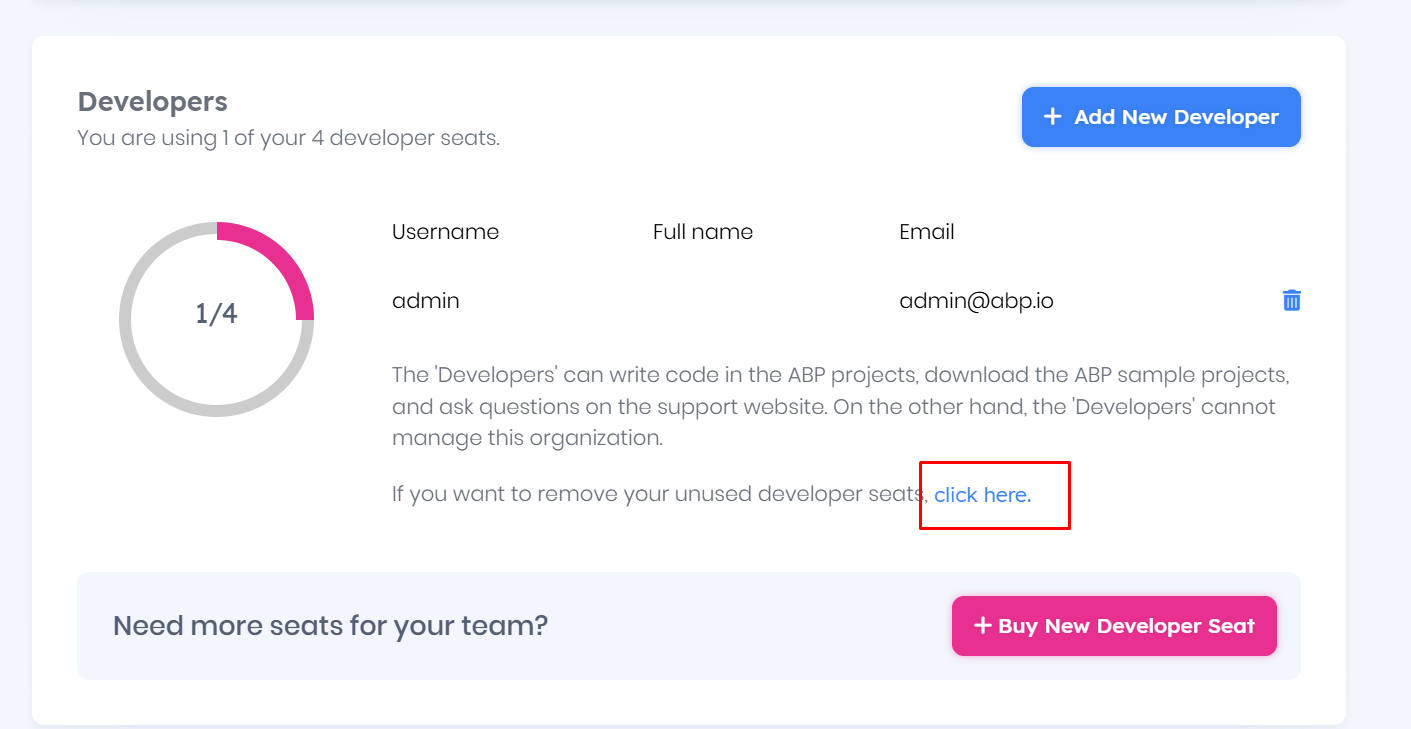
Task: Click the Username column header
Action: (445, 232)
